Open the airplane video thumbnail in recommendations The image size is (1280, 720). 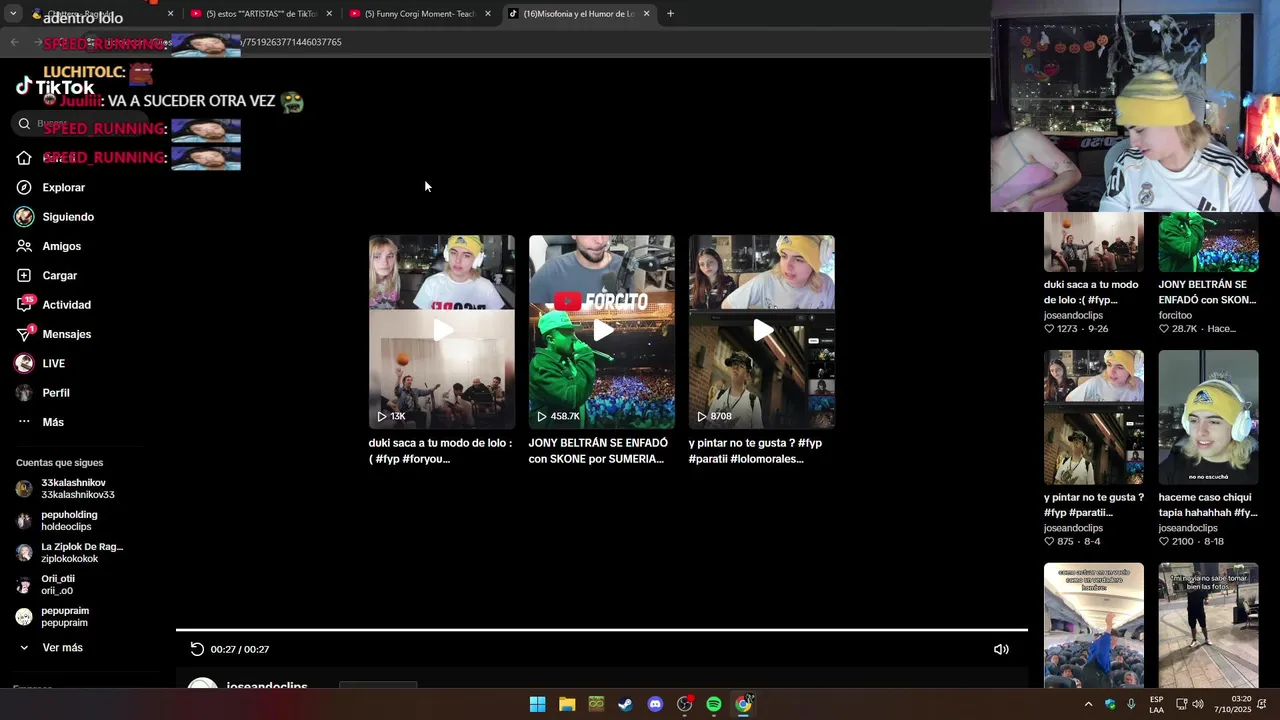(x=1094, y=625)
